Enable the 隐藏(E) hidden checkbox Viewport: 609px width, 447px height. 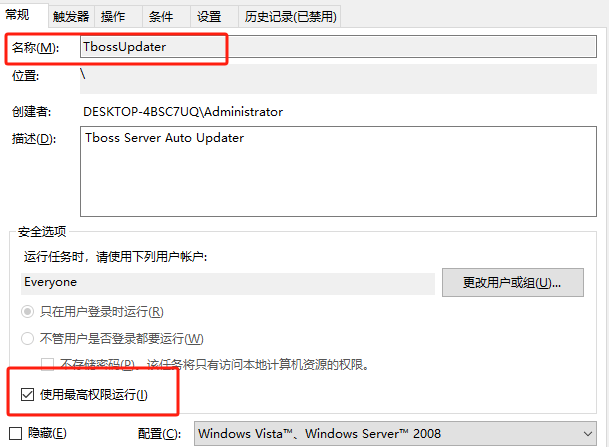14,433
